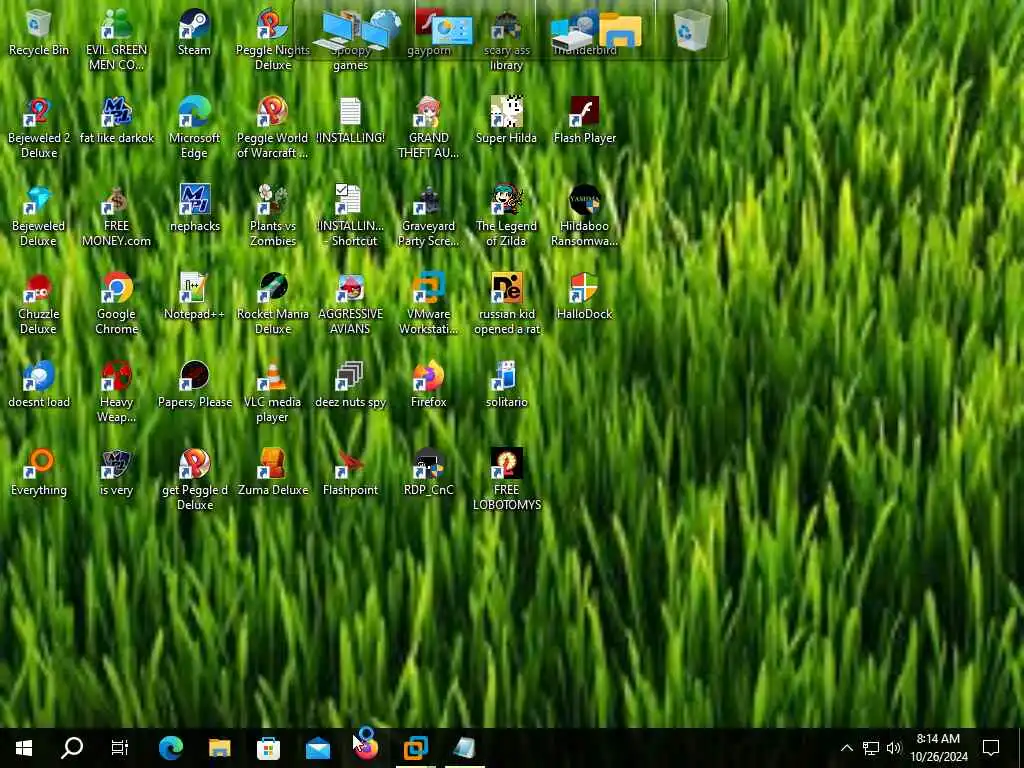Click the recycle bin in the top dock
1024x768 pixels.
pos(692,29)
